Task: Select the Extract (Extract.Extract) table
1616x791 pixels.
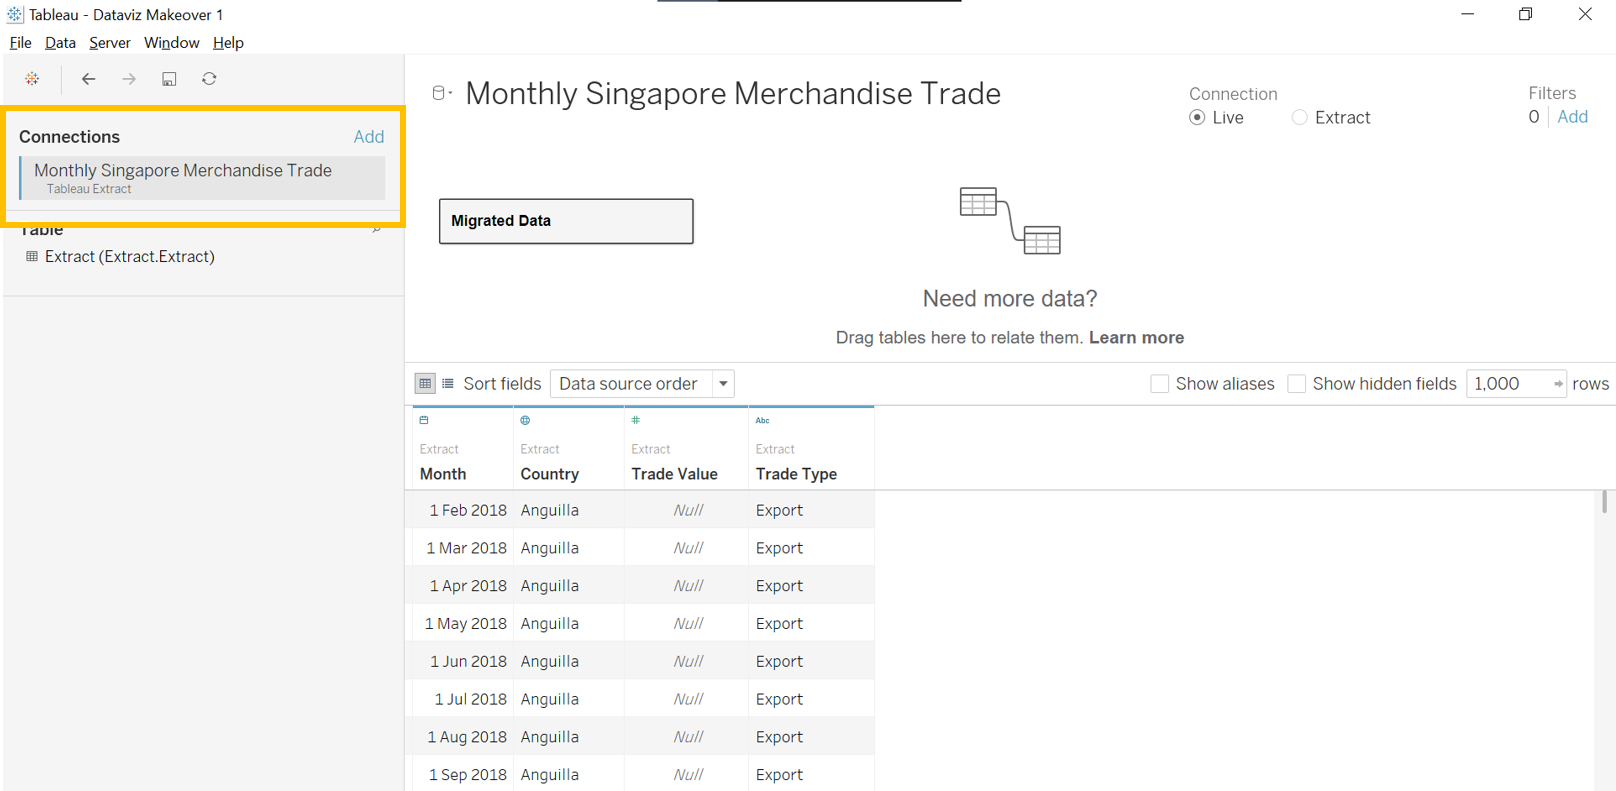Action: [x=129, y=257]
